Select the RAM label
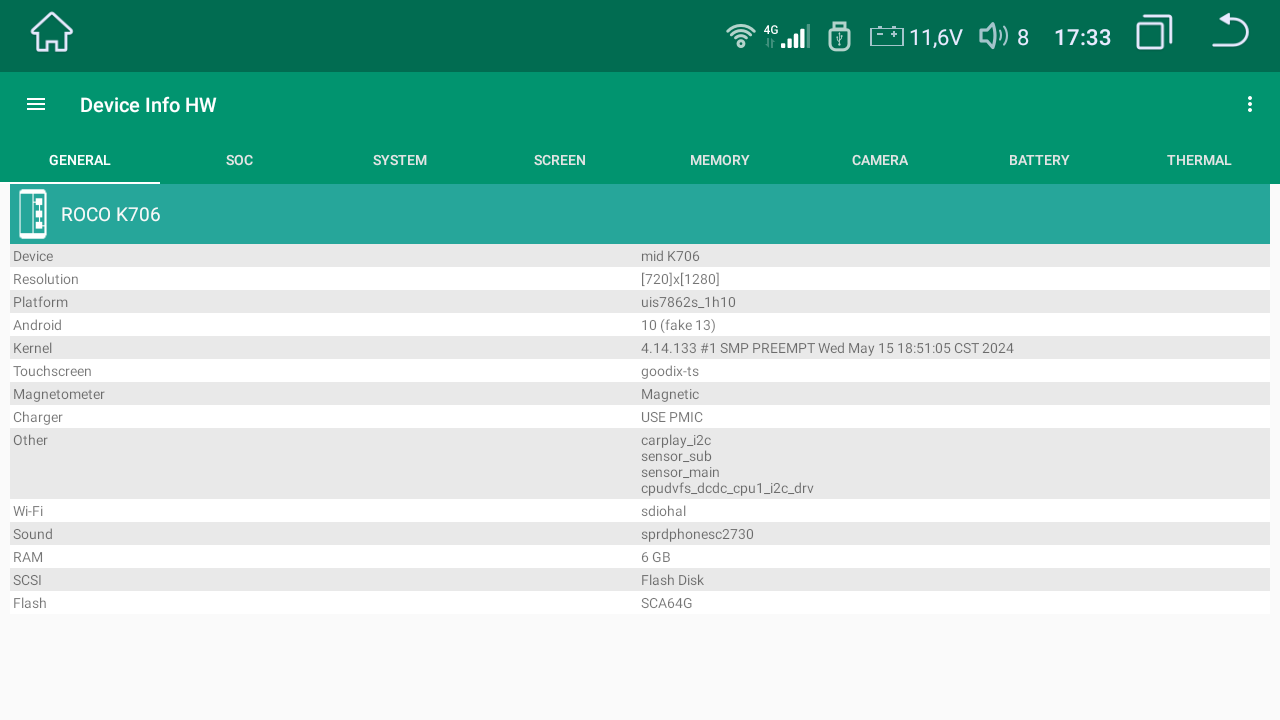This screenshot has width=1280, height=720. [28, 557]
